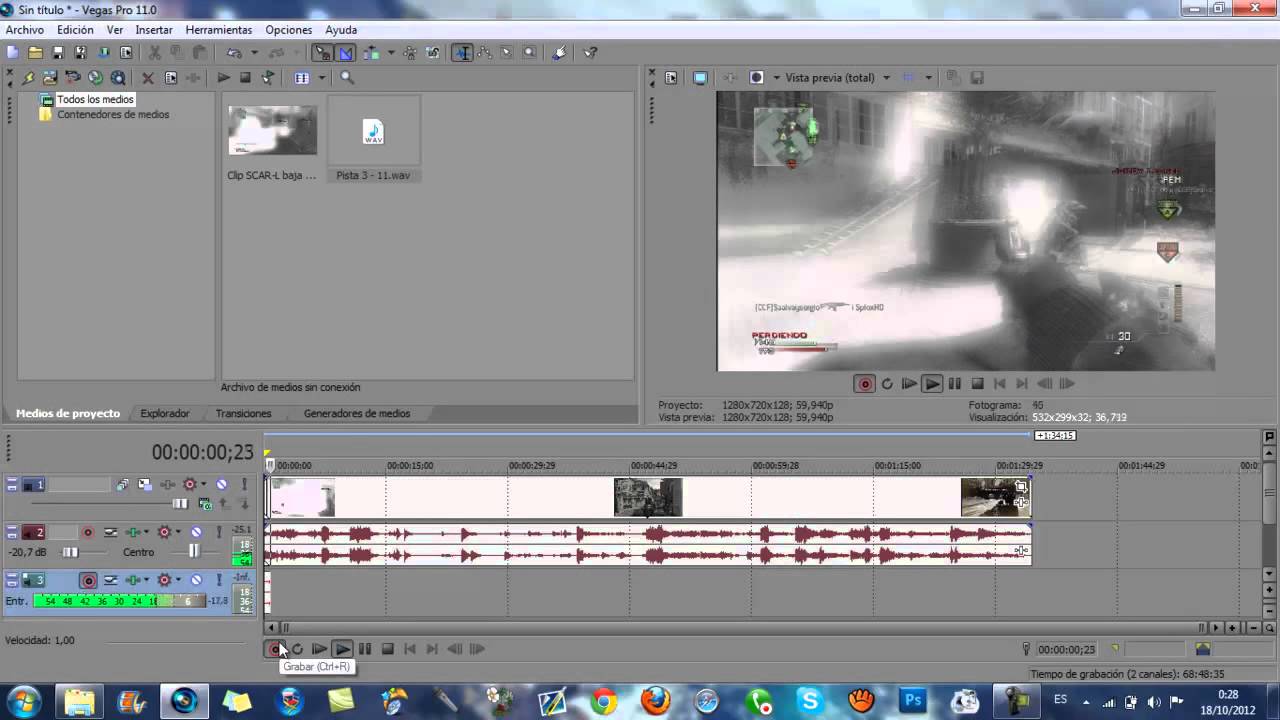Click track 1 level opacity slider

pos(180,504)
